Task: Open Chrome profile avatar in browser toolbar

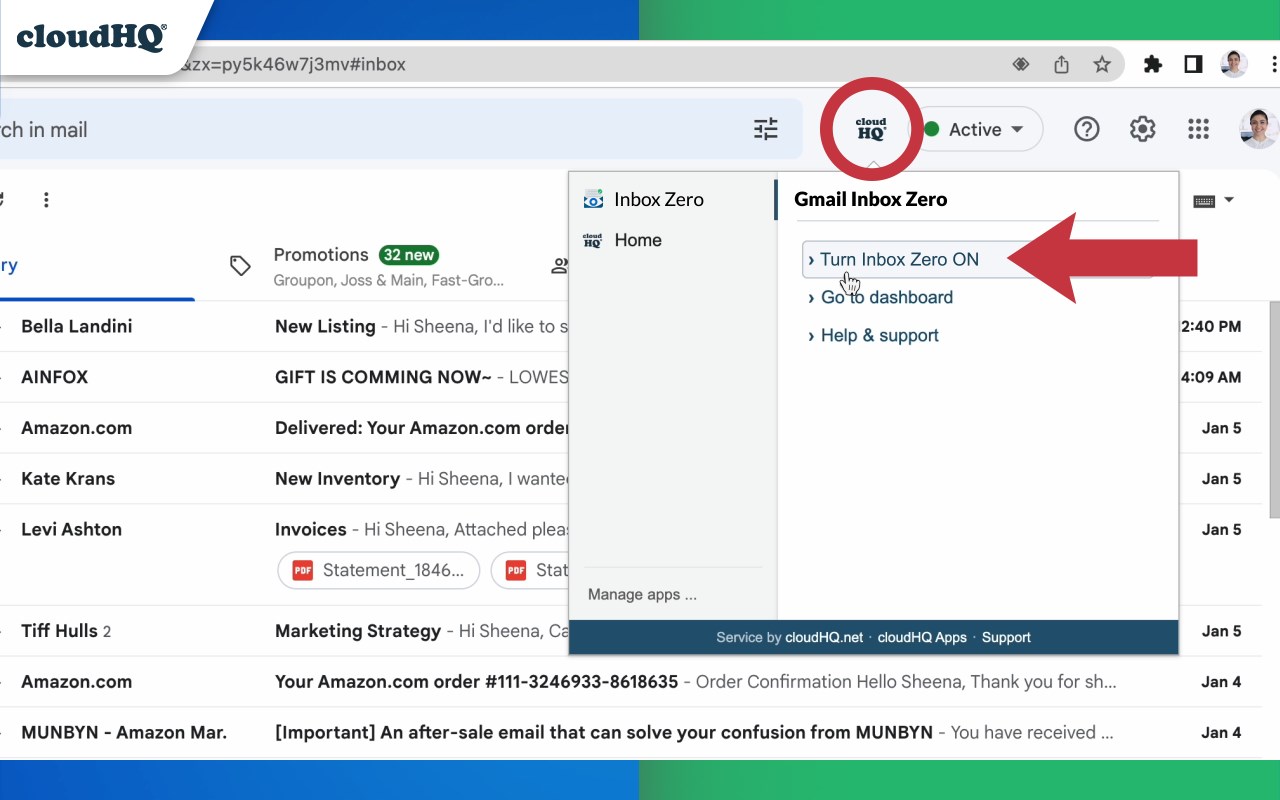Action: click(x=1234, y=65)
